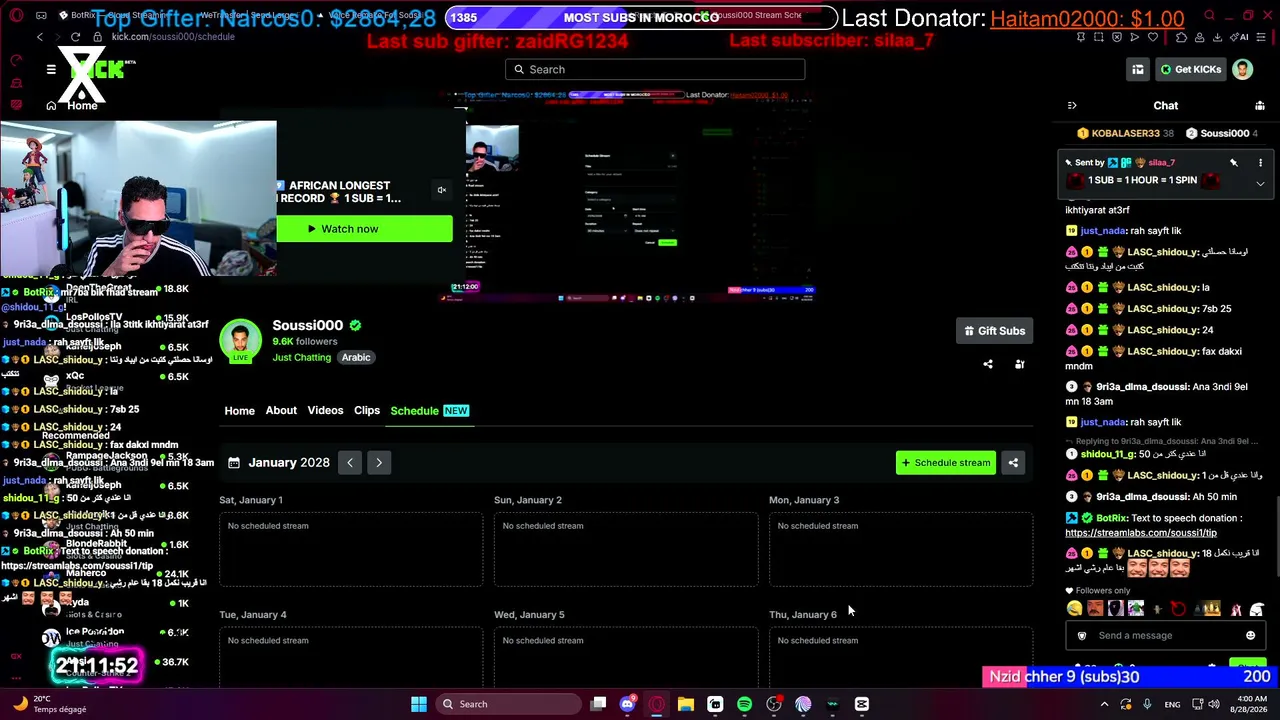Viewport: 1280px width, 720px height.
Task: Click the share icon under Gift Subs
Action: [x=988, y=364]
